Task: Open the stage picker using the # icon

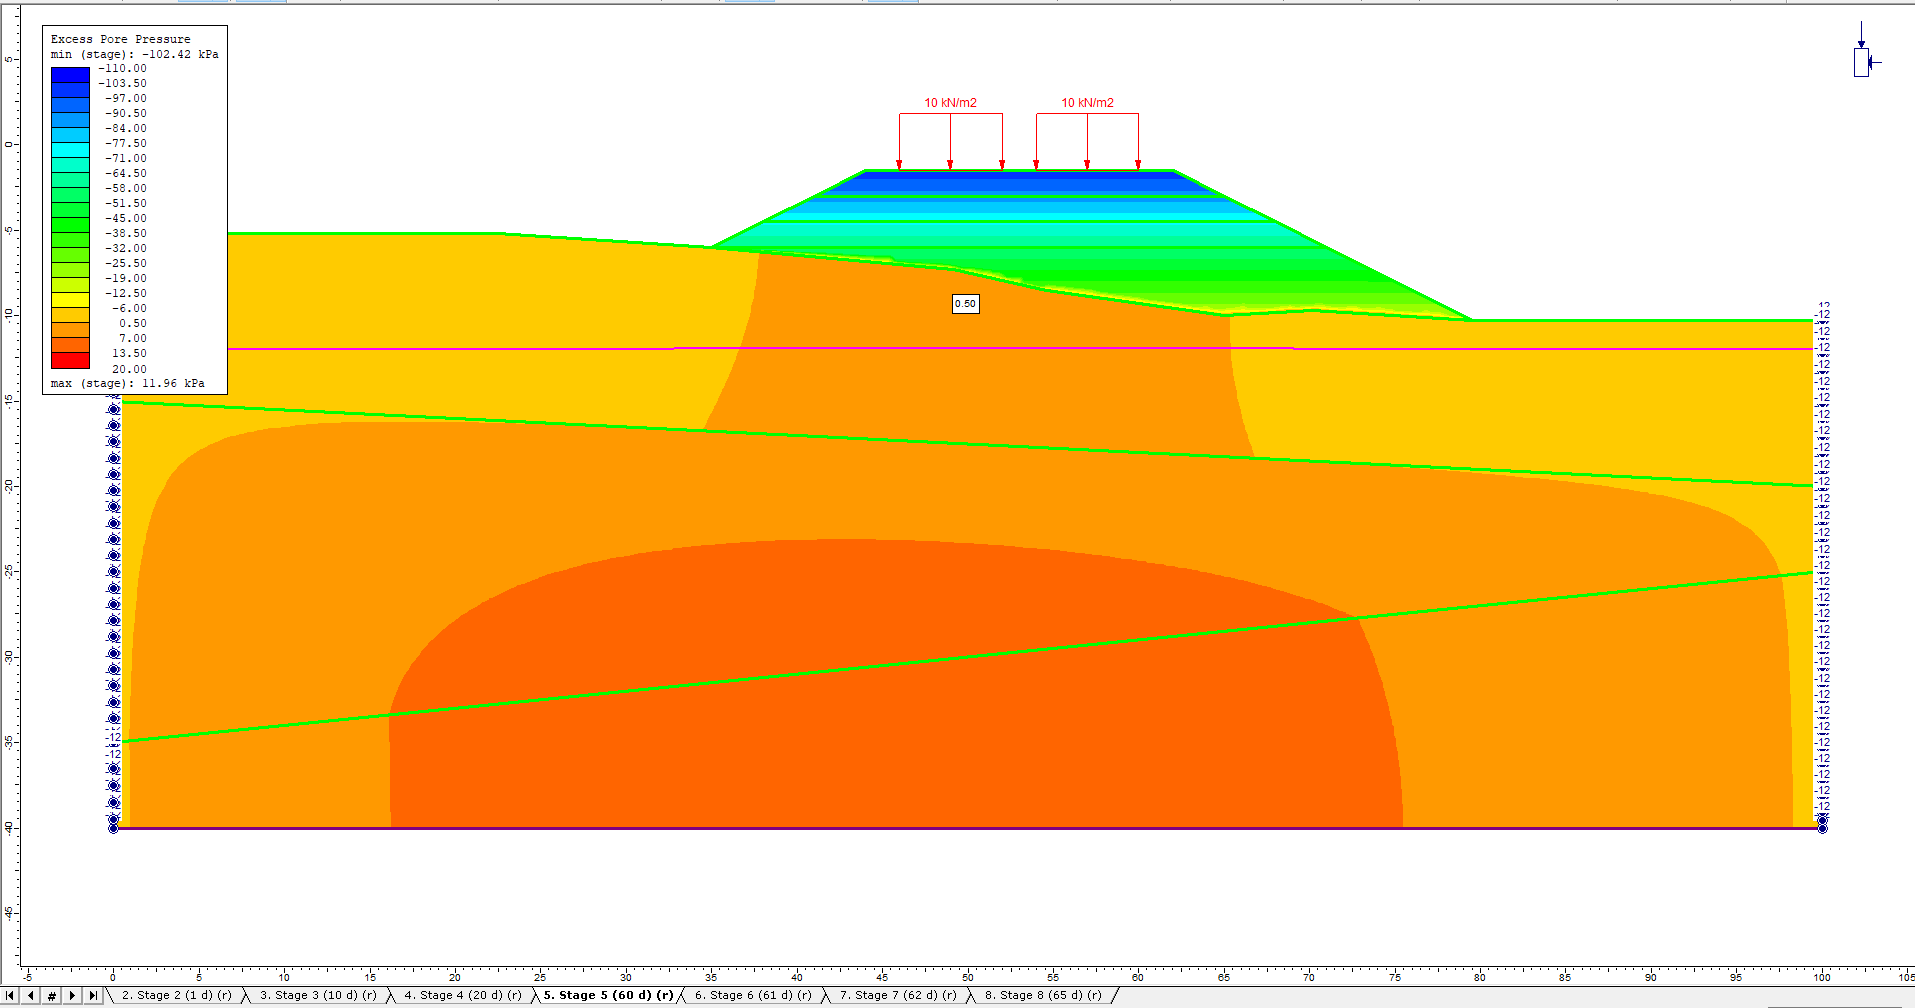Action: point(52,996)
